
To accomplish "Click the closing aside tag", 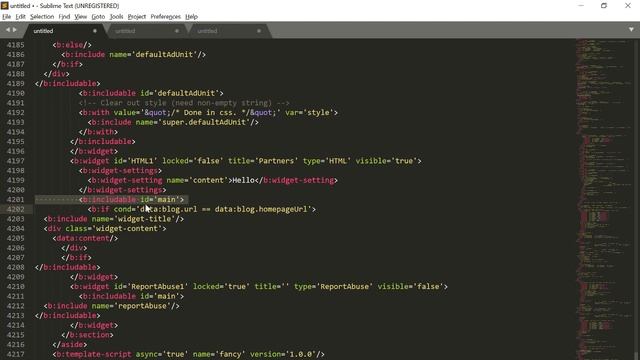I will (x=69, y=344).
